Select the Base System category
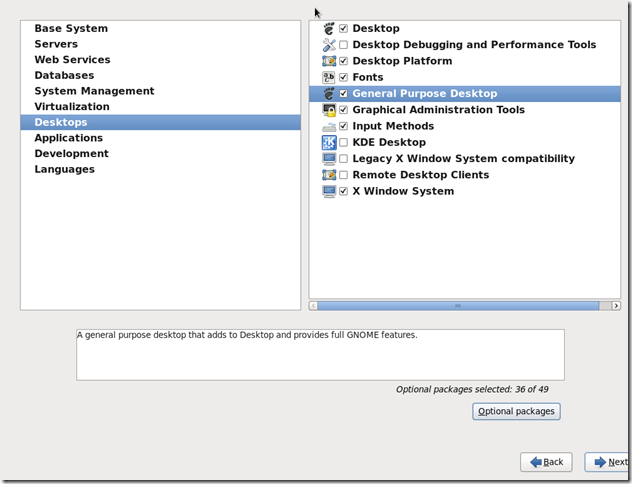The image size is (632, 484). click(71, 29)
